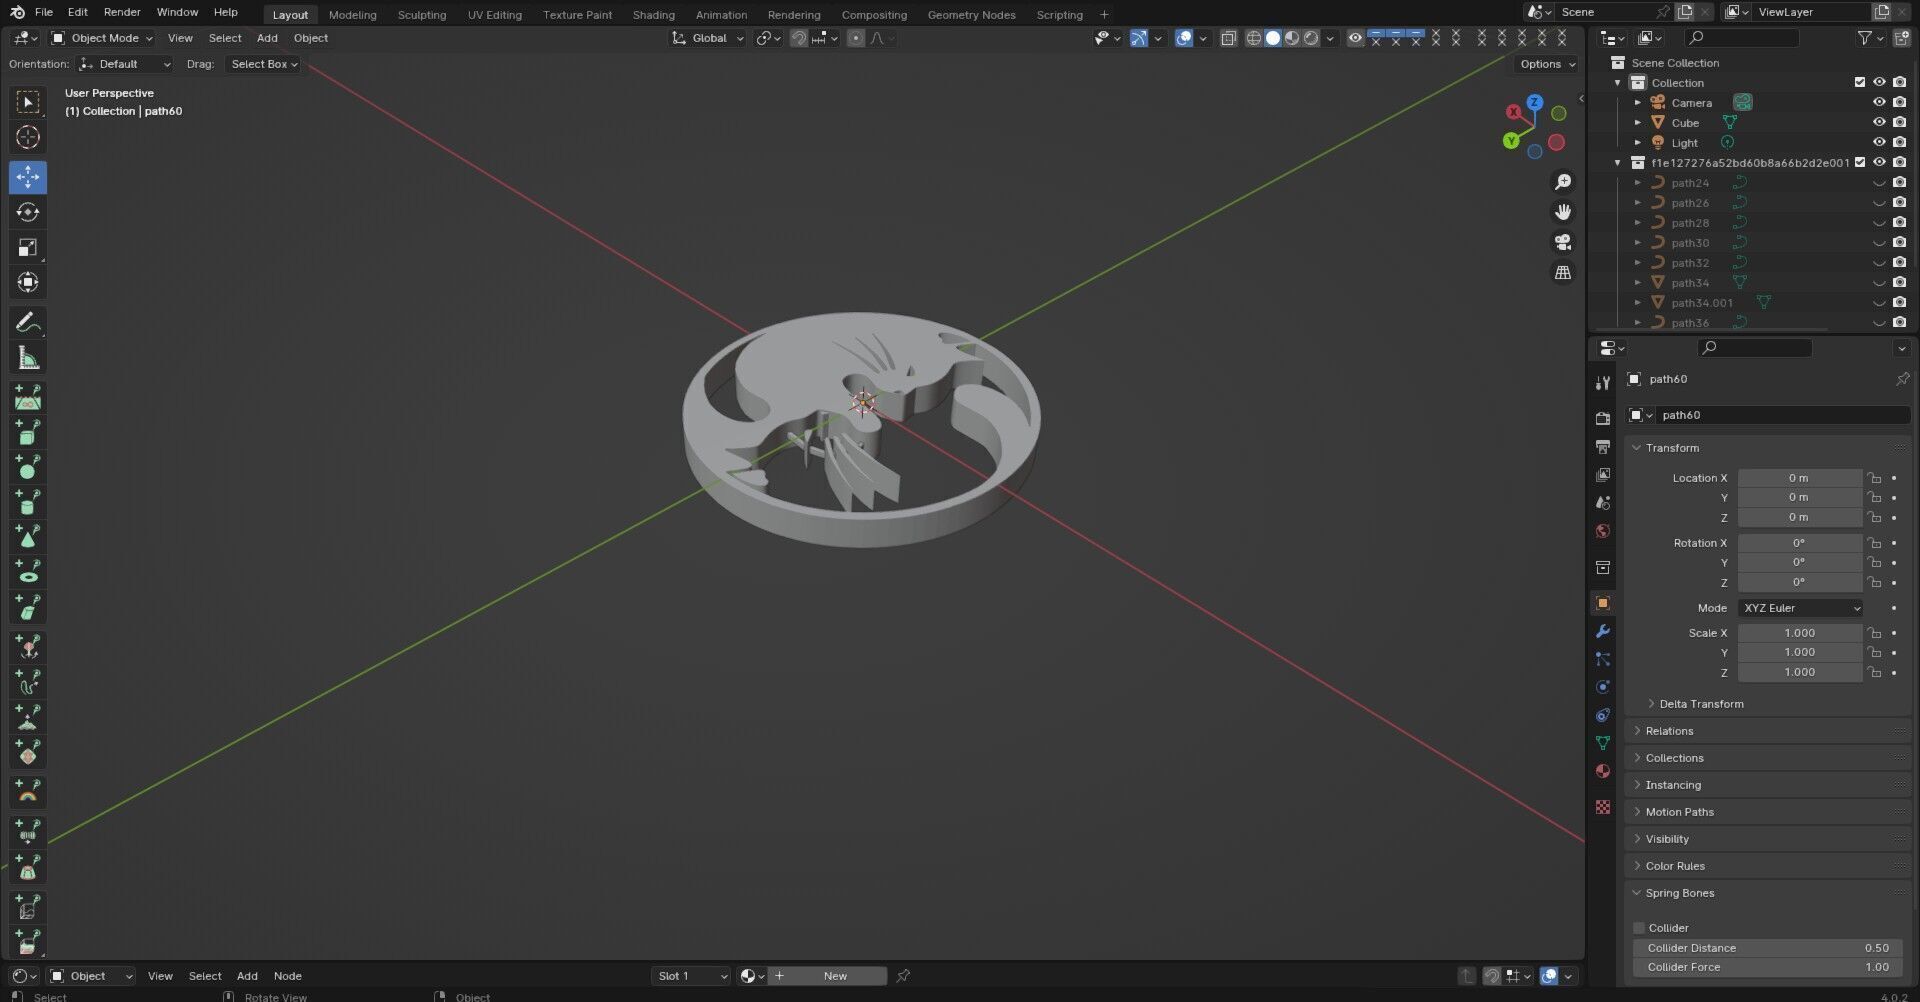This screenshot has height=1002, width=1920.
Task: Open the Drag Select Box dropdown
Action: tap(264, 64)
